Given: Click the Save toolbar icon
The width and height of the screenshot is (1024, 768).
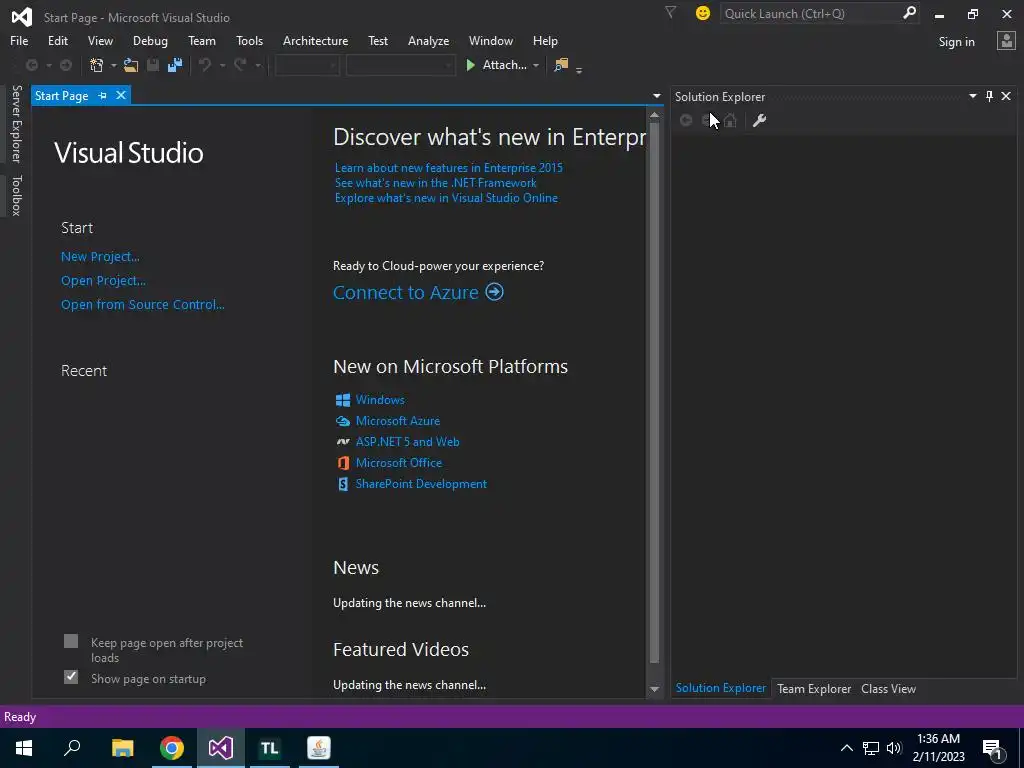Looking at the screenshot, I should [153, 65].
